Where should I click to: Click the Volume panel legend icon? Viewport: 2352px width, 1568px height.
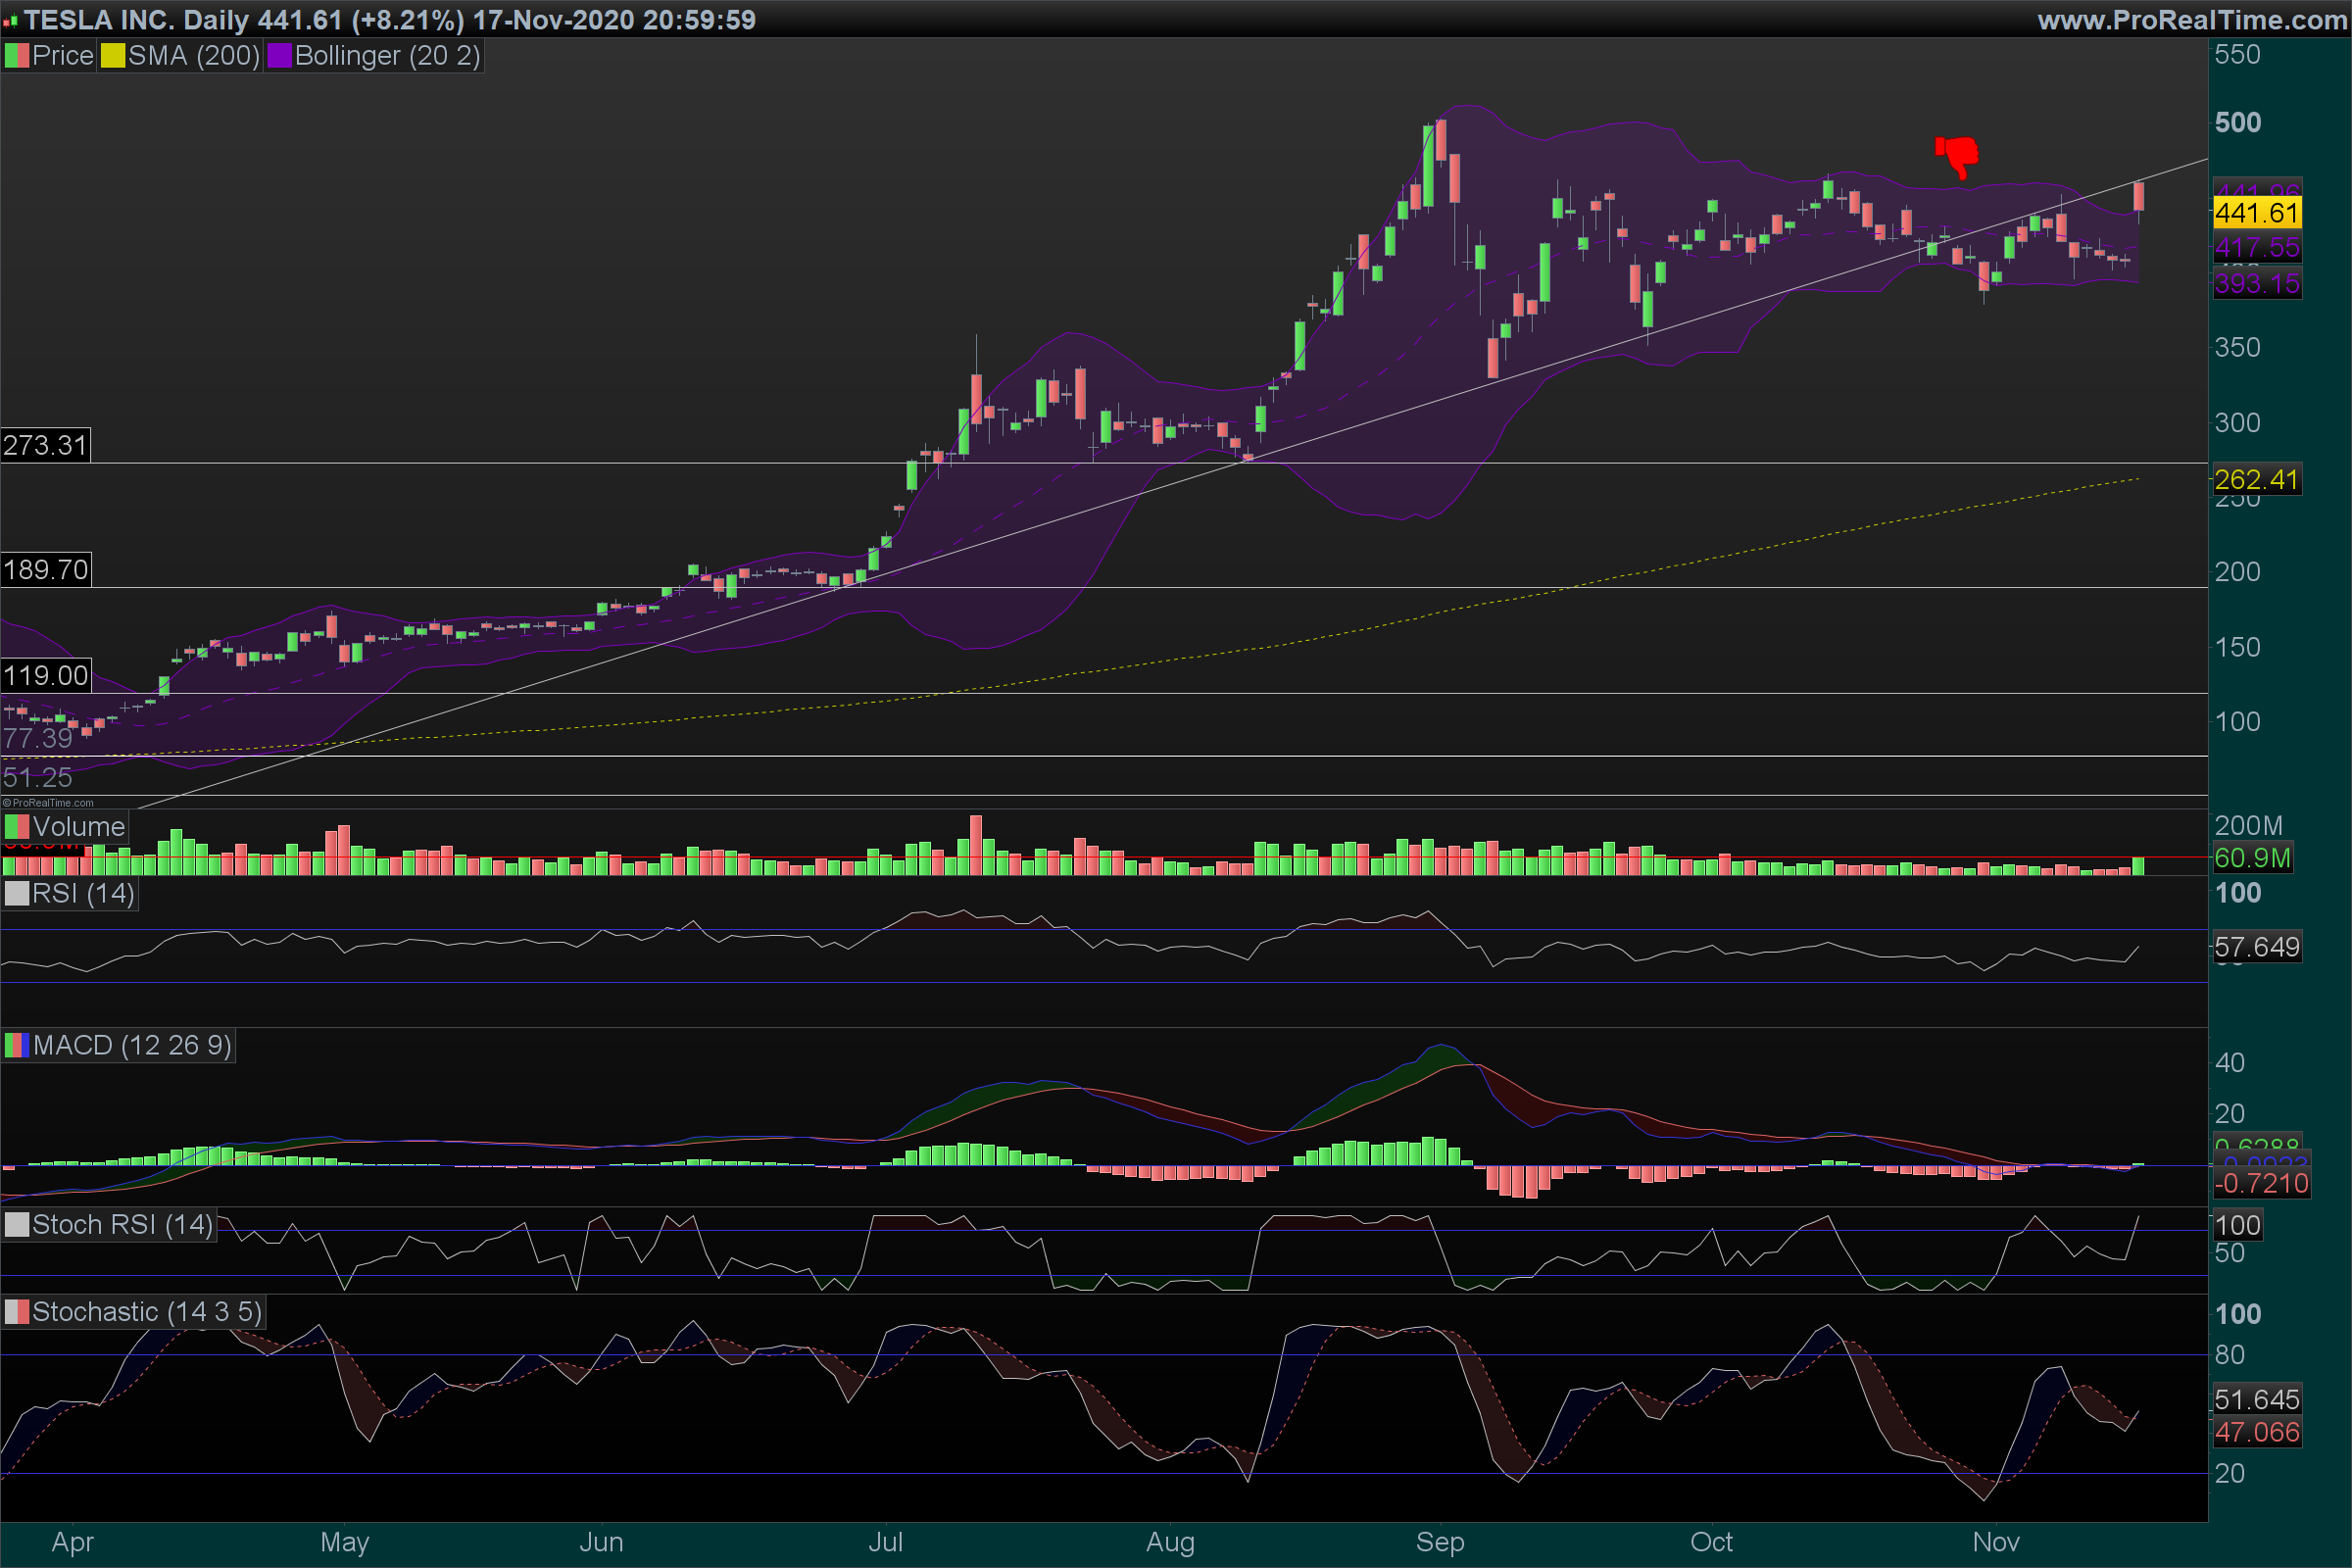(x=17, y=827)
